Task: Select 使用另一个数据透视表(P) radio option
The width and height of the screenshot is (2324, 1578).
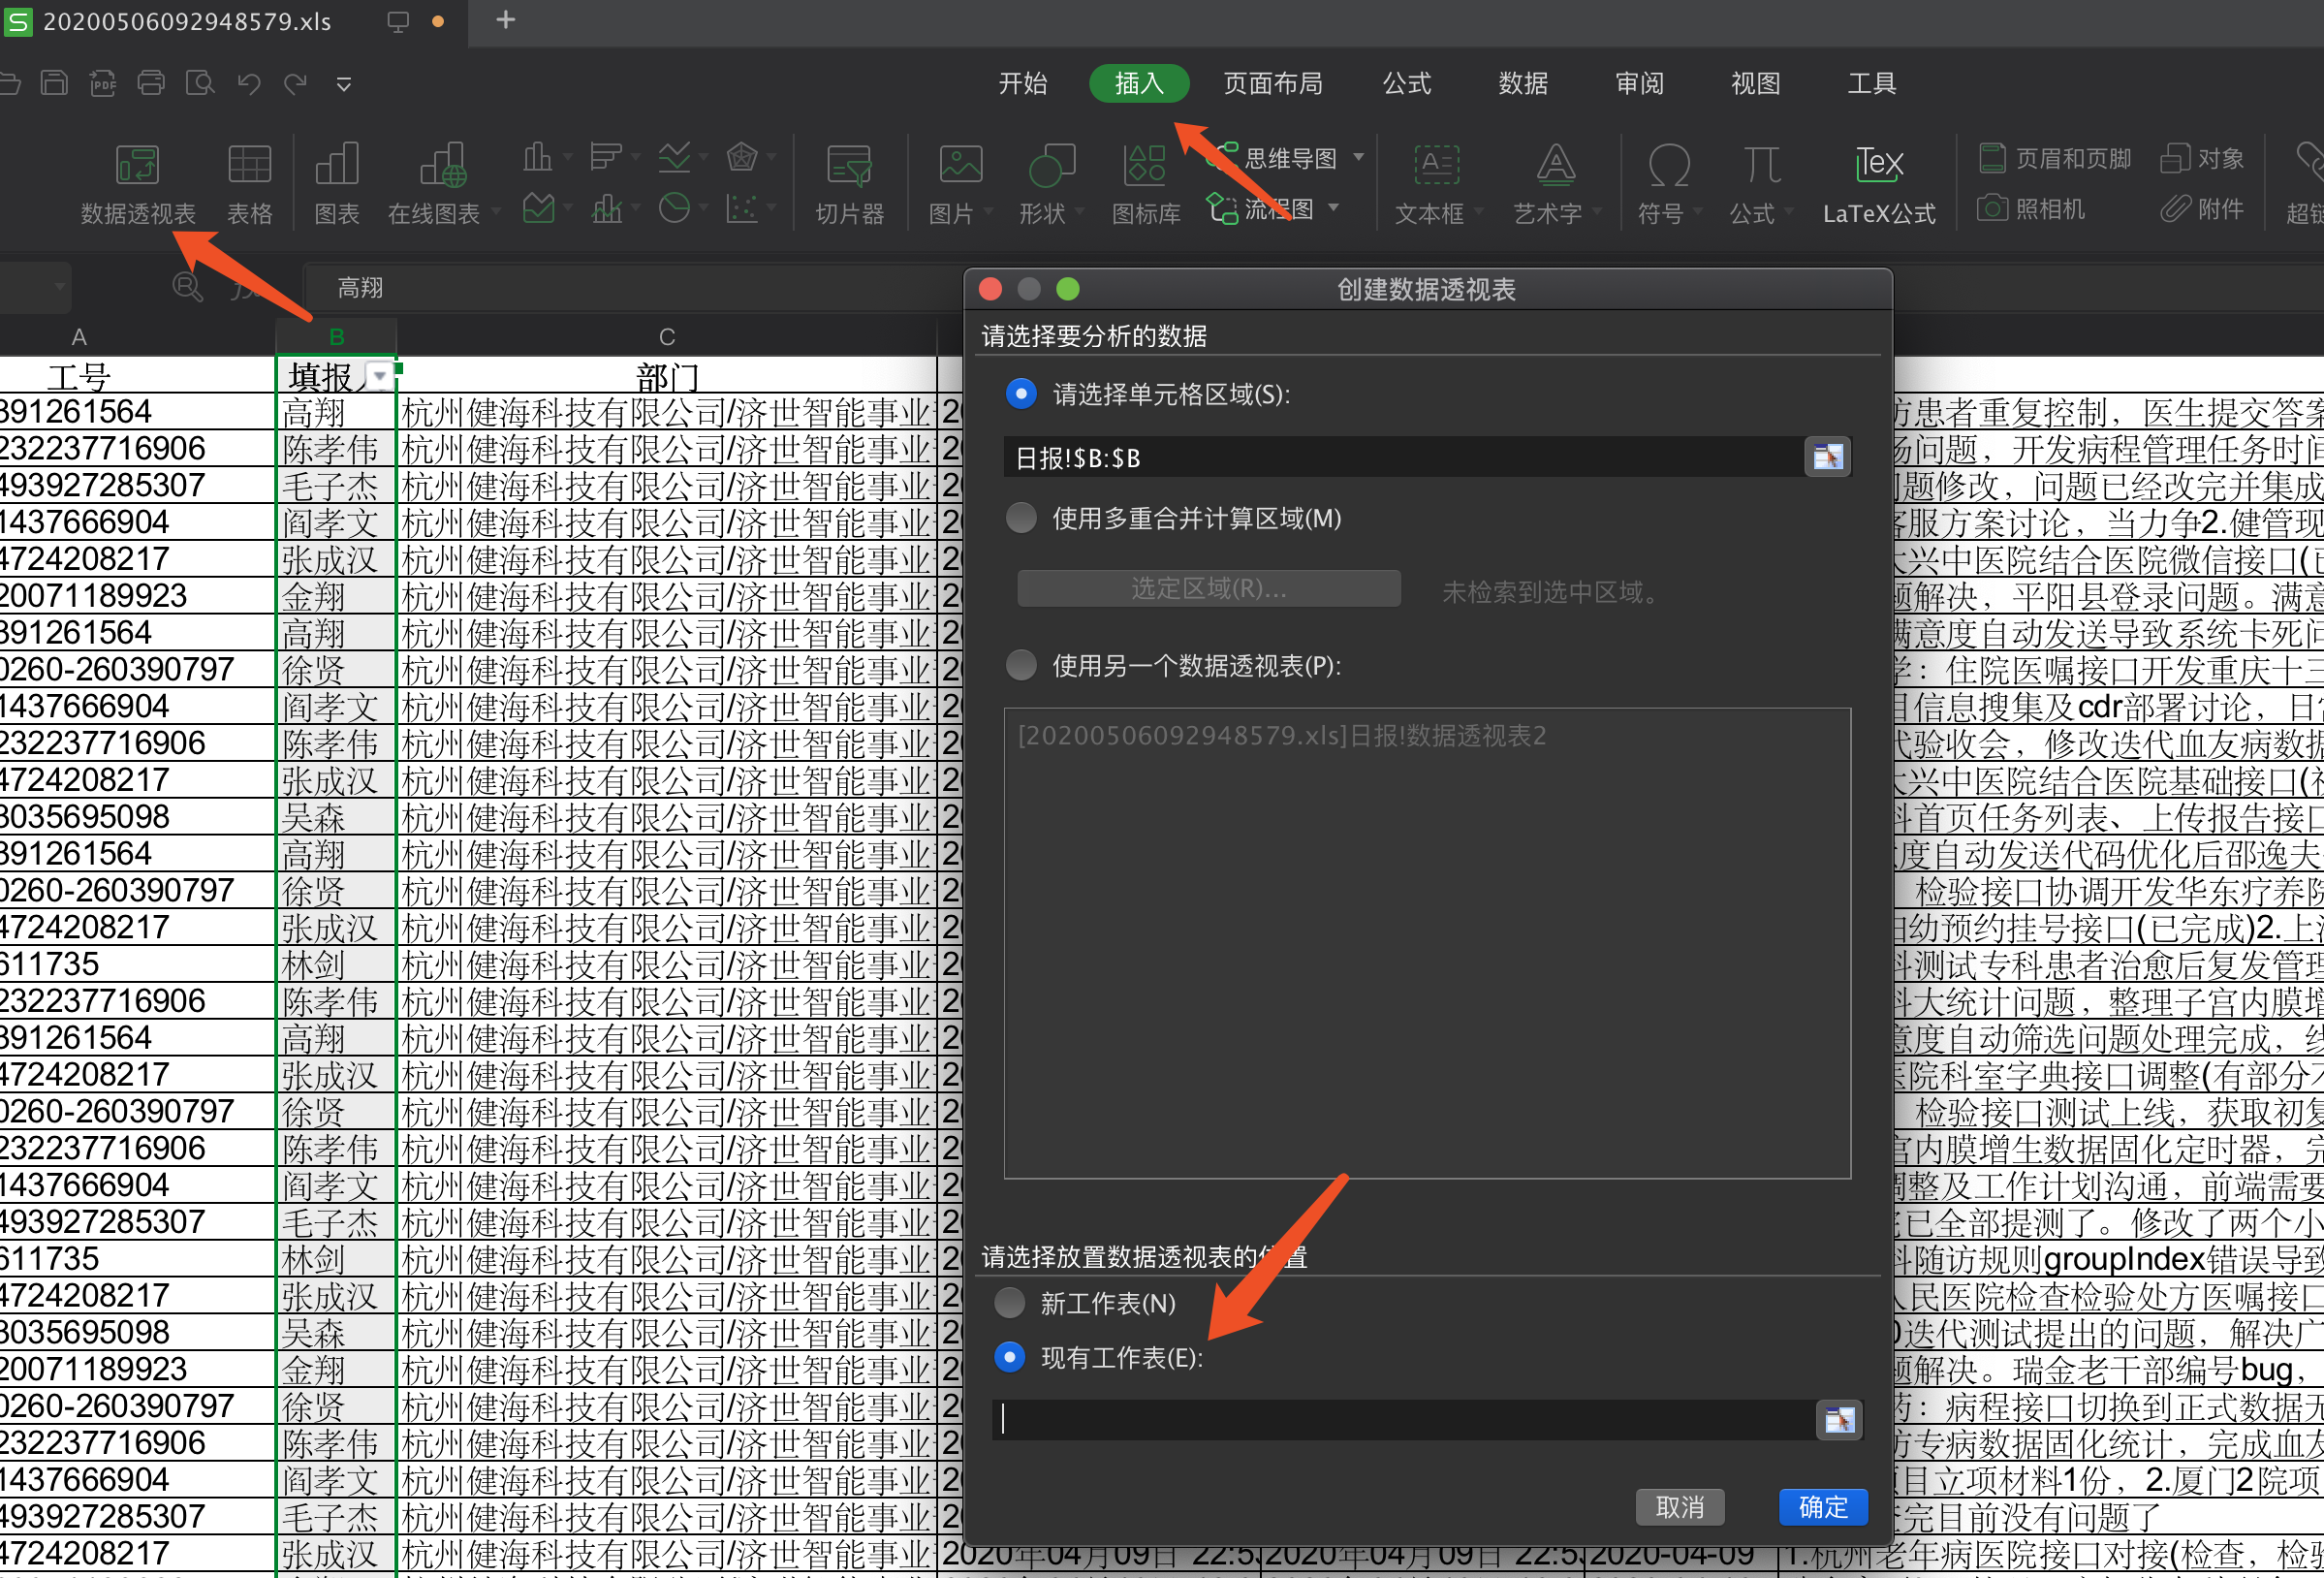Action: point(1021,665)
